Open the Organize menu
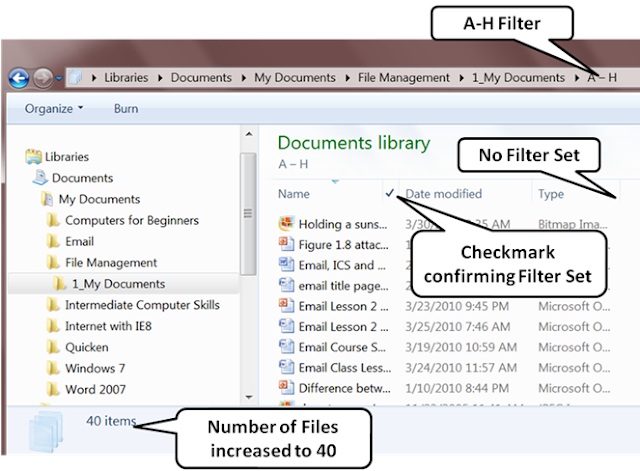 (53, 109)
